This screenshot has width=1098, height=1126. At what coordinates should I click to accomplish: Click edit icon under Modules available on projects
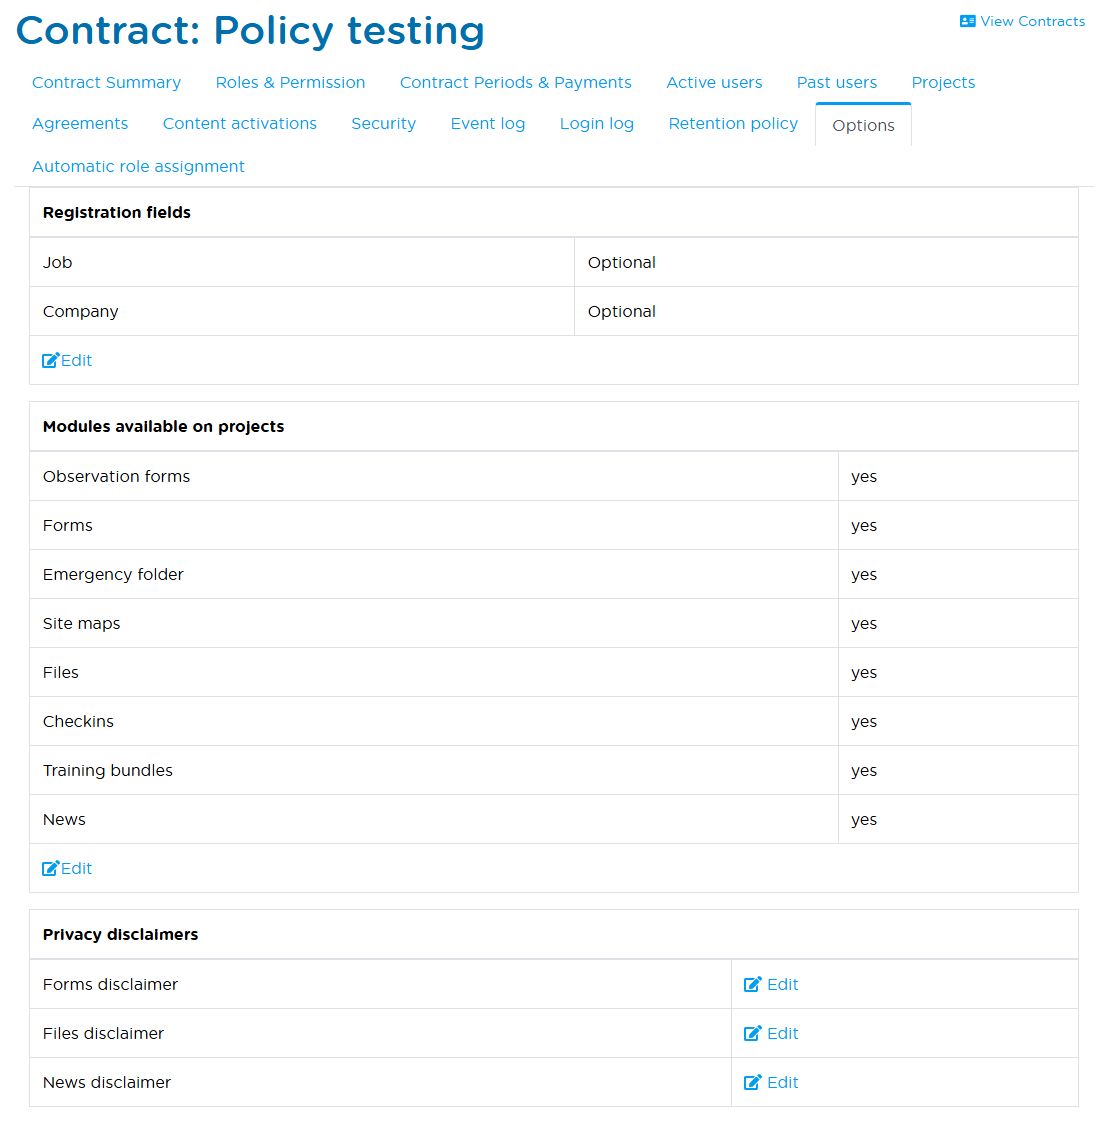(50, 869)
